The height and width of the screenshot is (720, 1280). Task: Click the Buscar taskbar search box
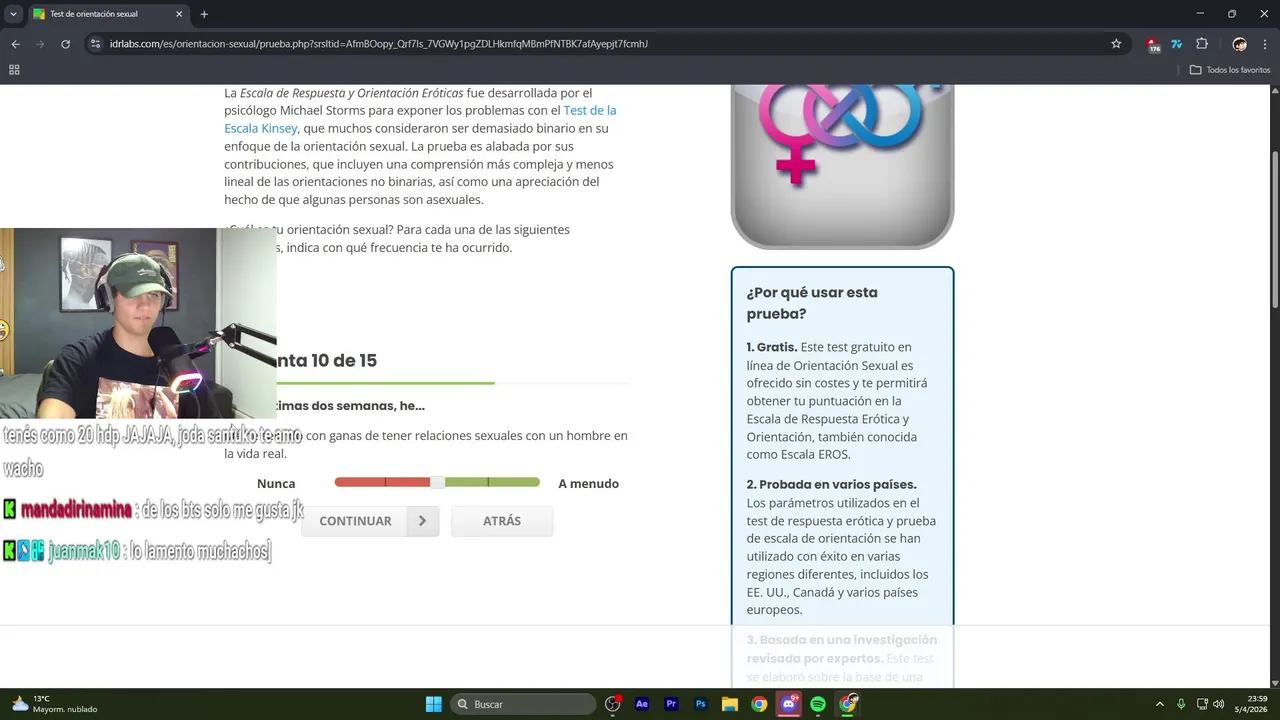coord(525,704)
